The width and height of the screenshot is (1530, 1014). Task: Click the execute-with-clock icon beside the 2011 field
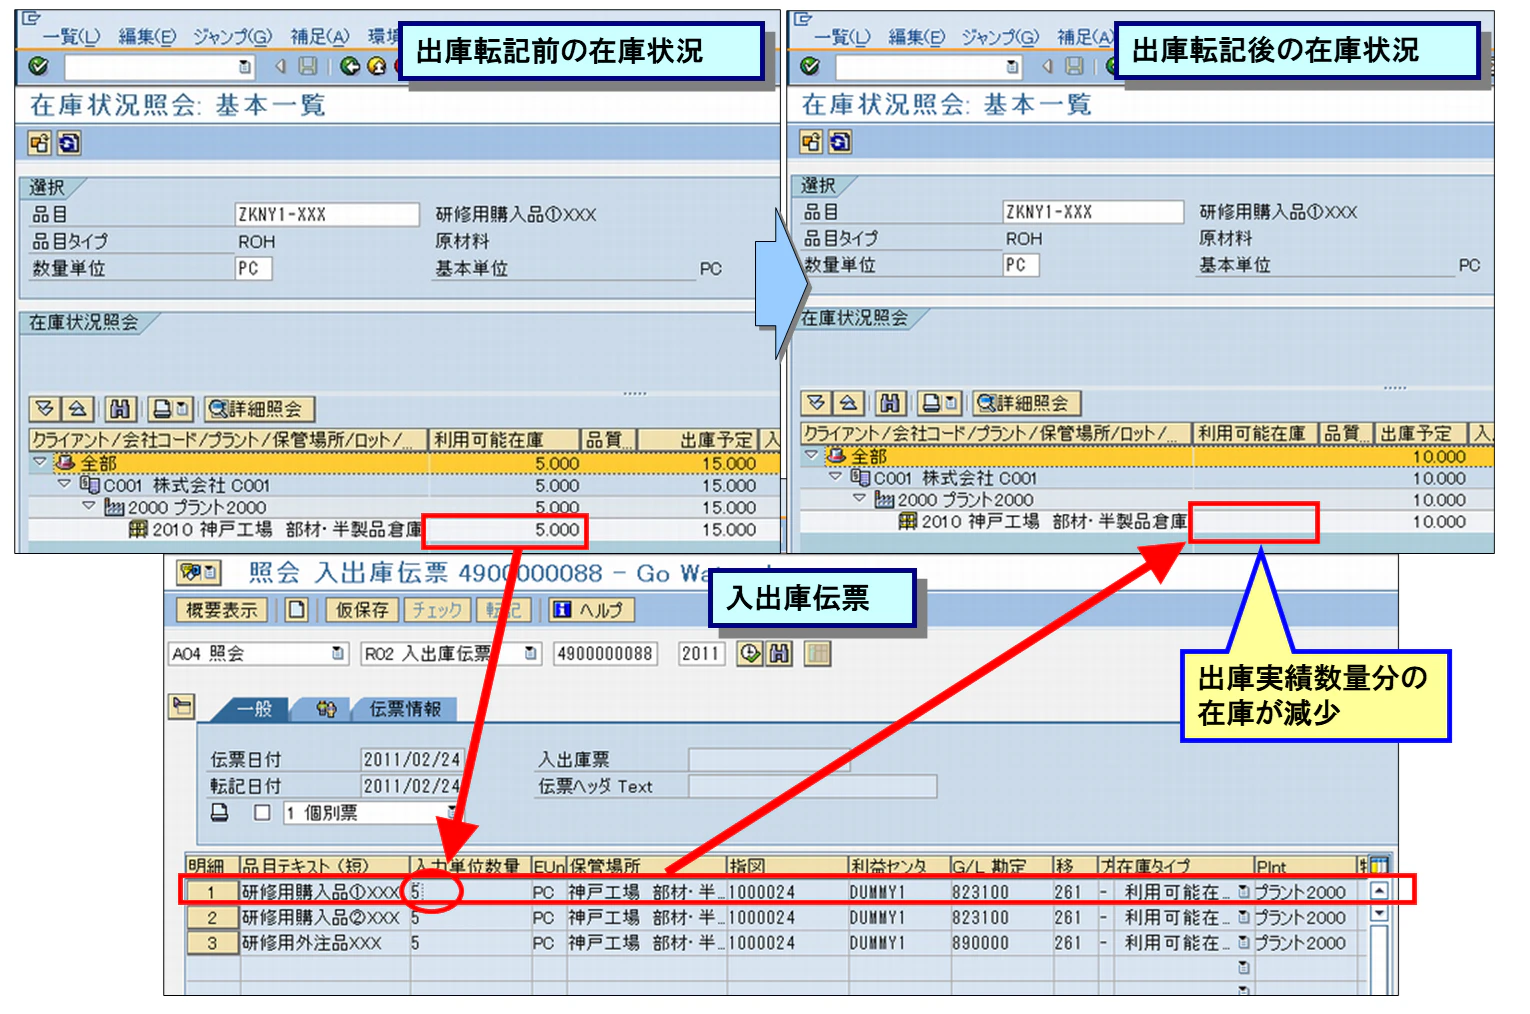pos(749,653)
